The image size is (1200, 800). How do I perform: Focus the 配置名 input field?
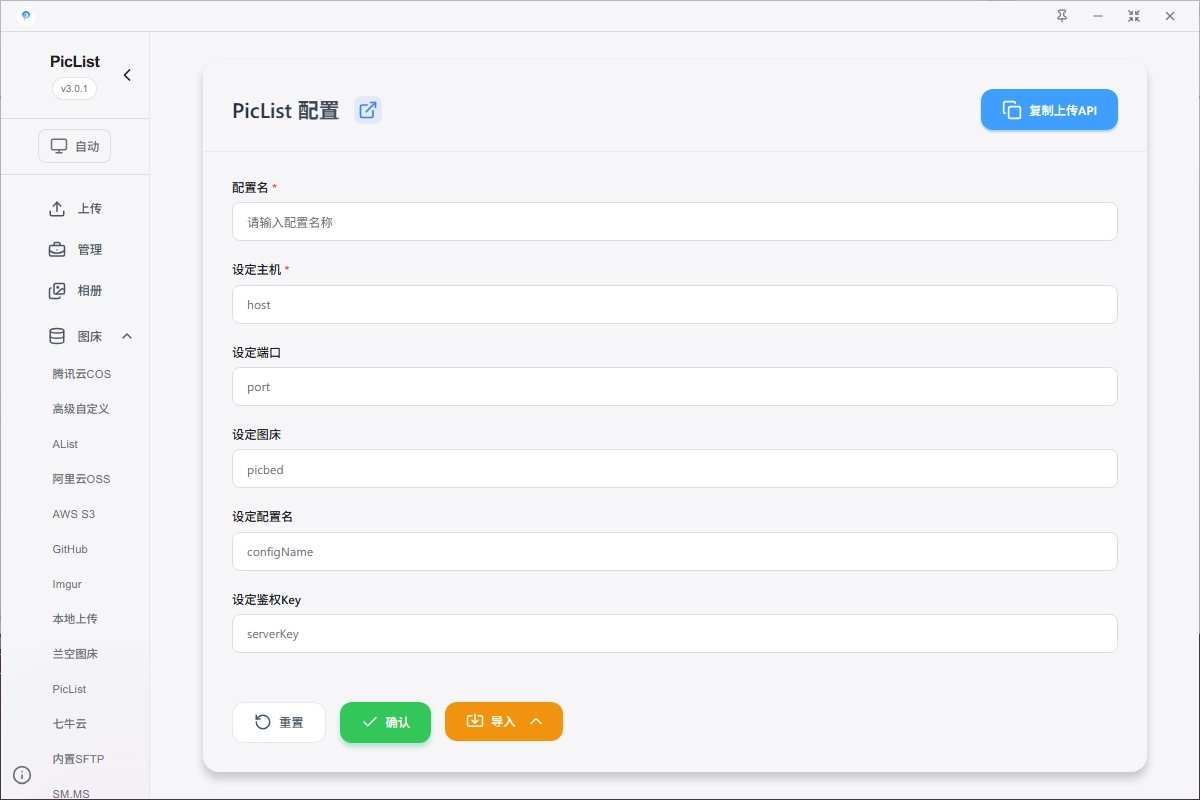pyautogui.click(x=675, y=222)
